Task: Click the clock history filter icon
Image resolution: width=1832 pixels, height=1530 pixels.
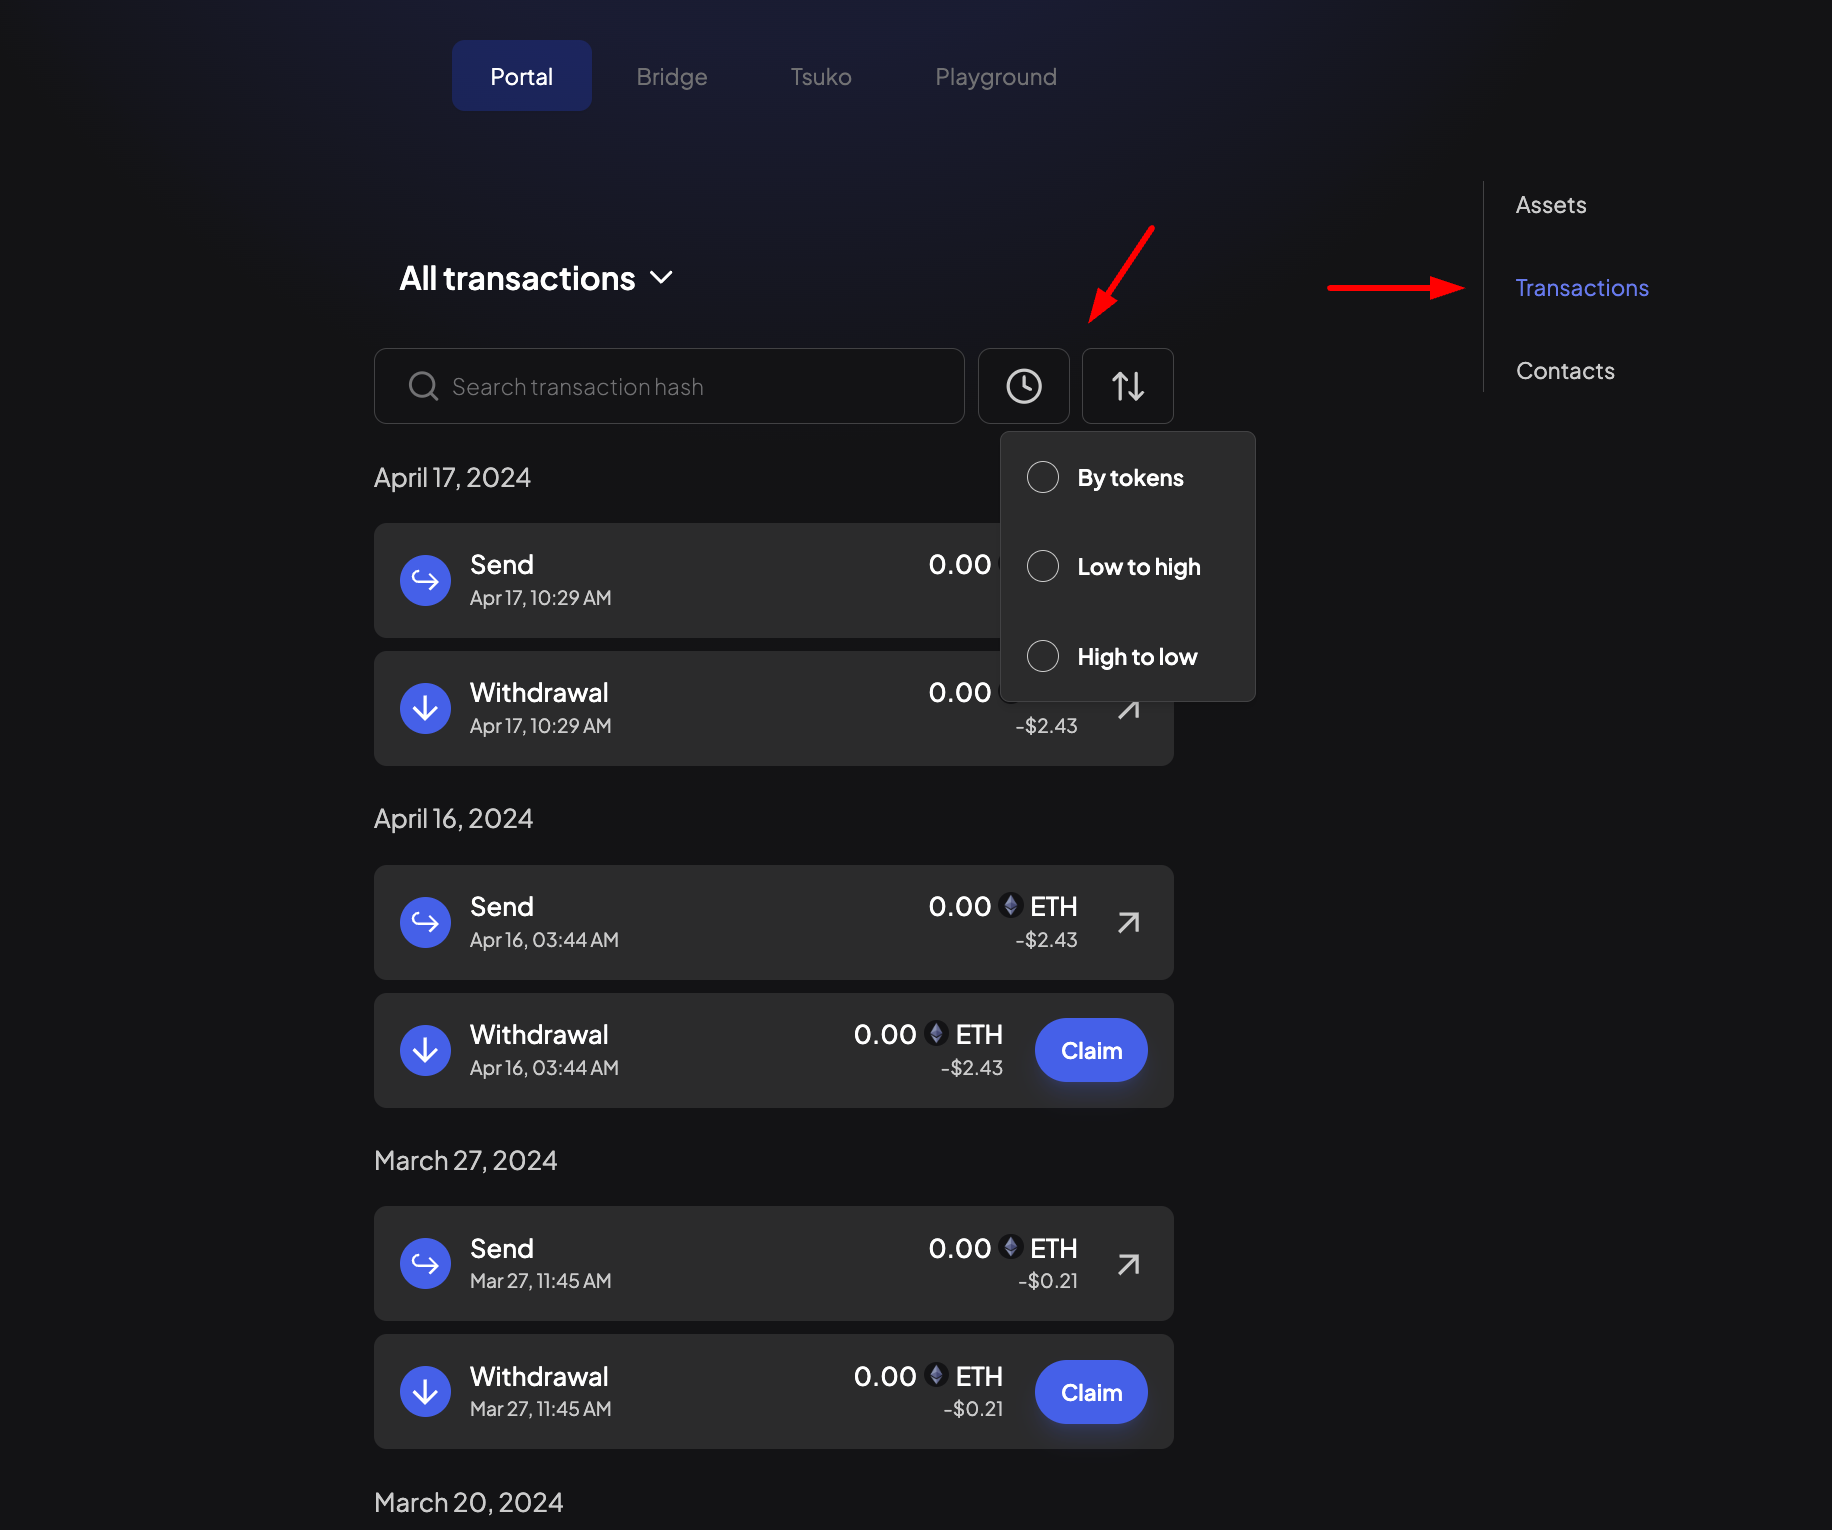Action: pyautogui.click(x=1023, y=386)
